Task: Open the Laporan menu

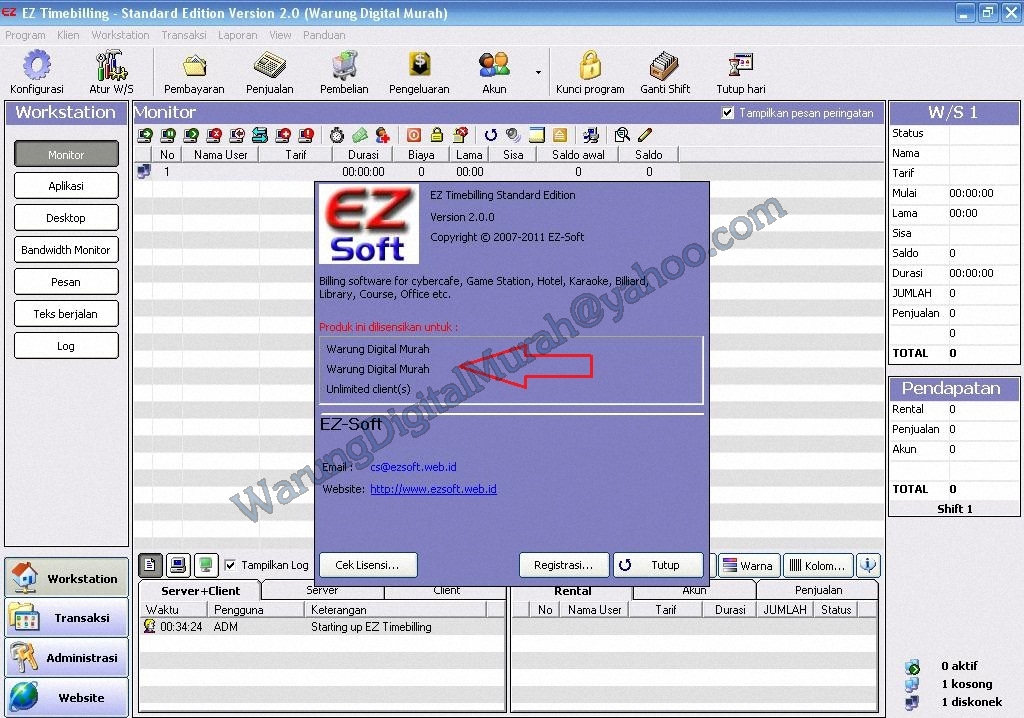Action: point(238,35)
